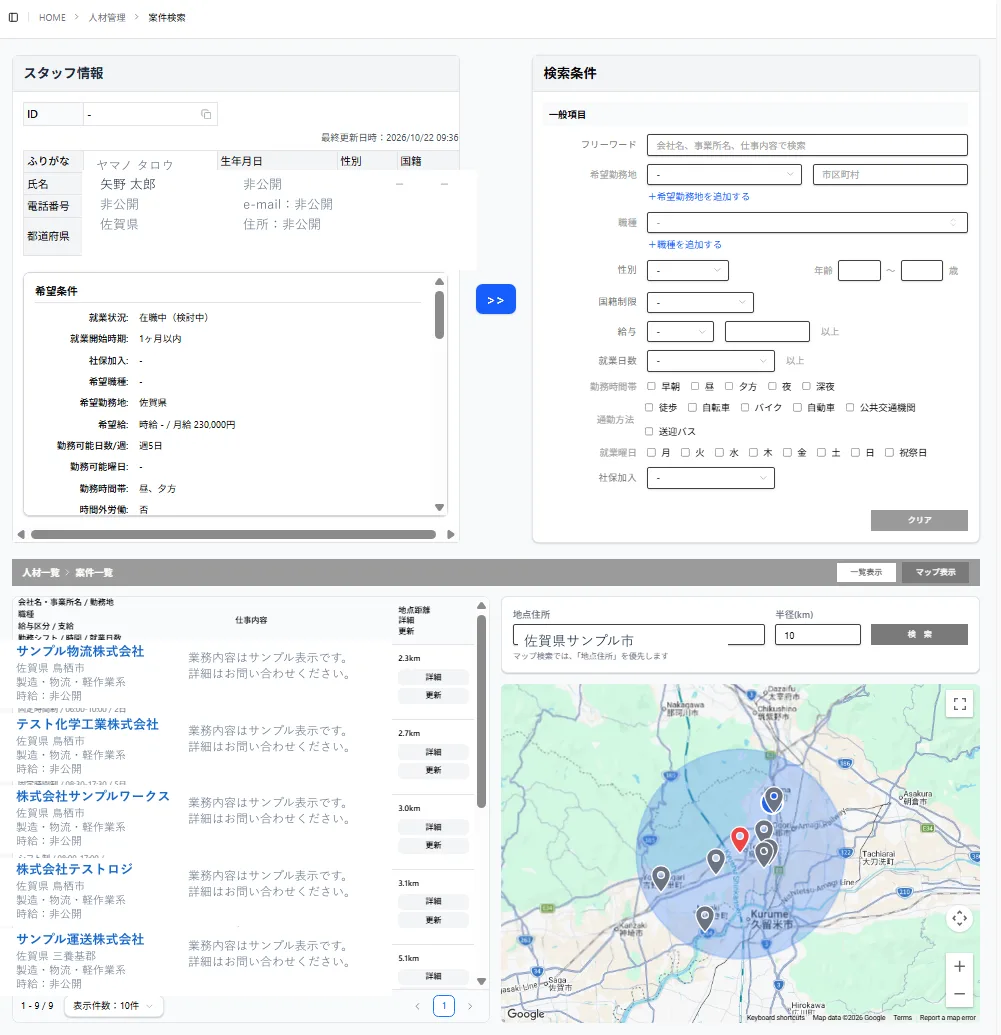Toggle the sidebar panel icon
This screenshot has width=1001, height=1035.
tap(13, 18)
